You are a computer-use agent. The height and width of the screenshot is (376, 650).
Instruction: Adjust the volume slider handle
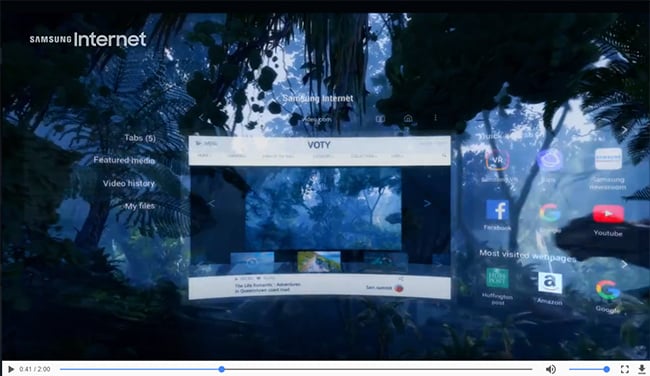[606, 369]
